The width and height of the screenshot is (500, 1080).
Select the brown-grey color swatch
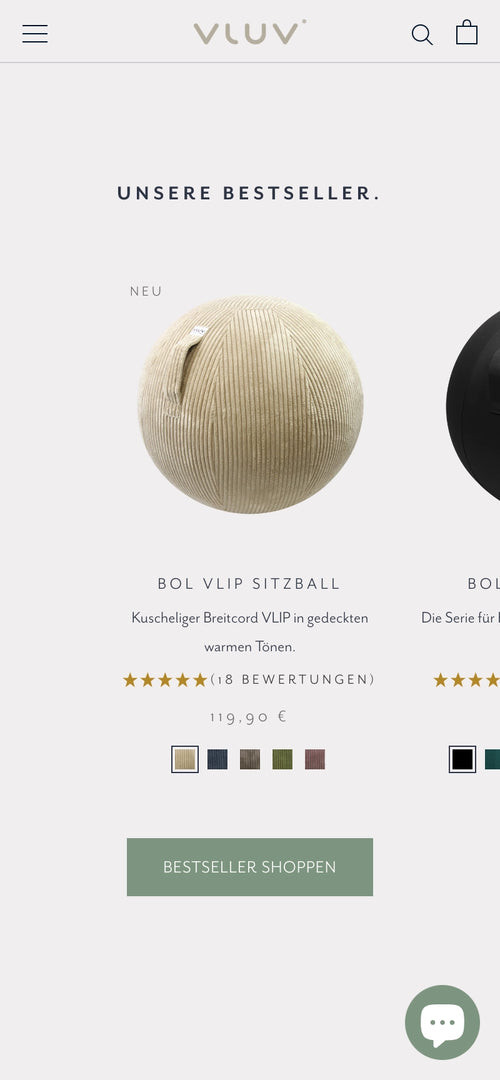click(250, 759)
